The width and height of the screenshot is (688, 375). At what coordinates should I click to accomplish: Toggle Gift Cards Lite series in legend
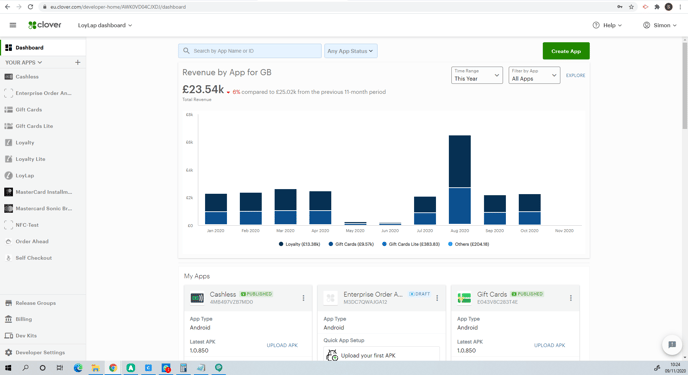[x=411, y=244]
